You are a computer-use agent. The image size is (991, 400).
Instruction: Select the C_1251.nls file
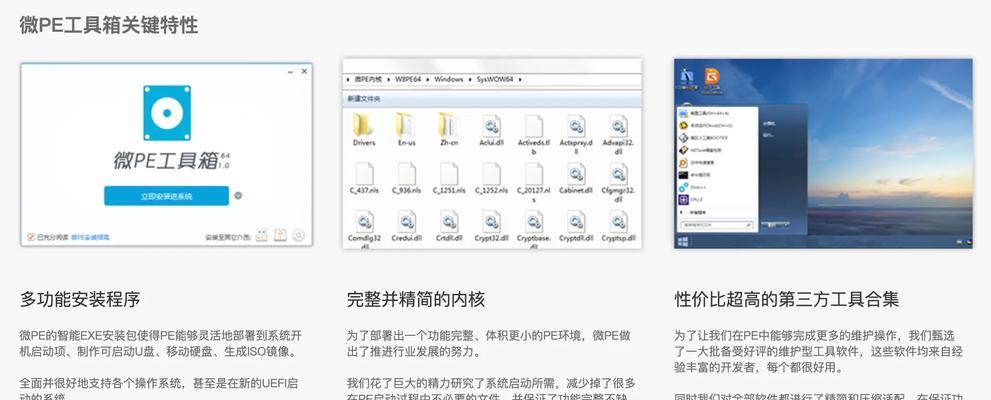pos(449,178)
